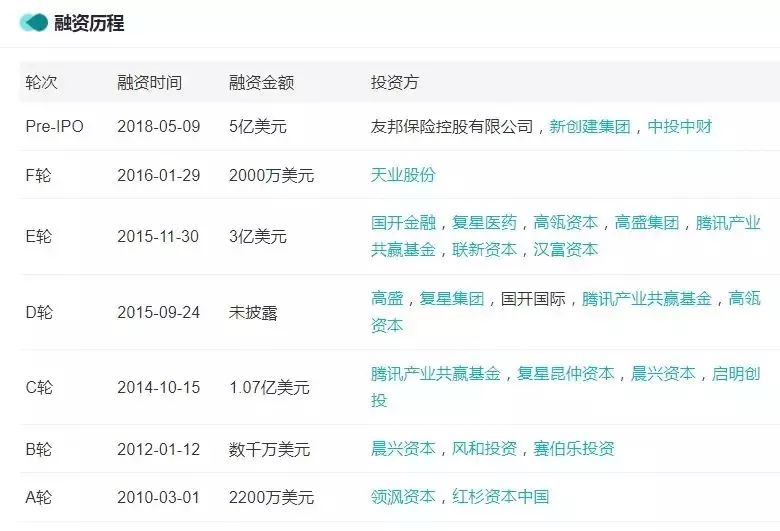Select the F轮 round cell
Image resolution: width=780 pixels, height=531 pixels.
(38, 175)
